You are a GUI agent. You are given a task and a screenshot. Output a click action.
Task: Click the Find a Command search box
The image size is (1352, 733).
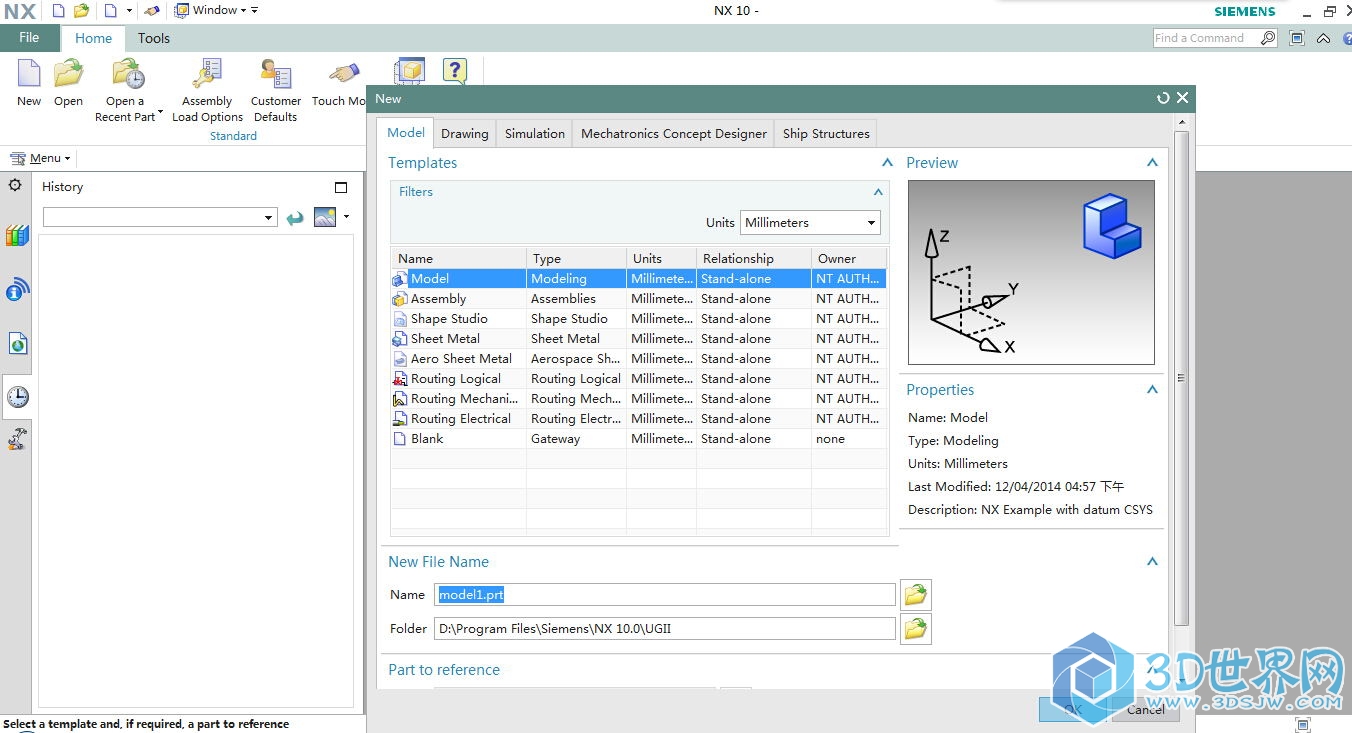point(1206,38)
